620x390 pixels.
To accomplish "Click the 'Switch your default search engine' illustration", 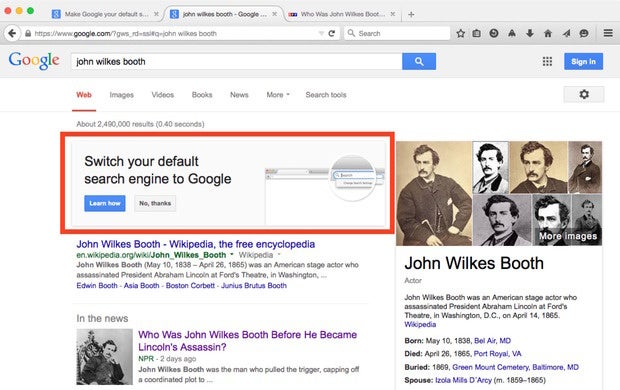I will coord(325,190).
